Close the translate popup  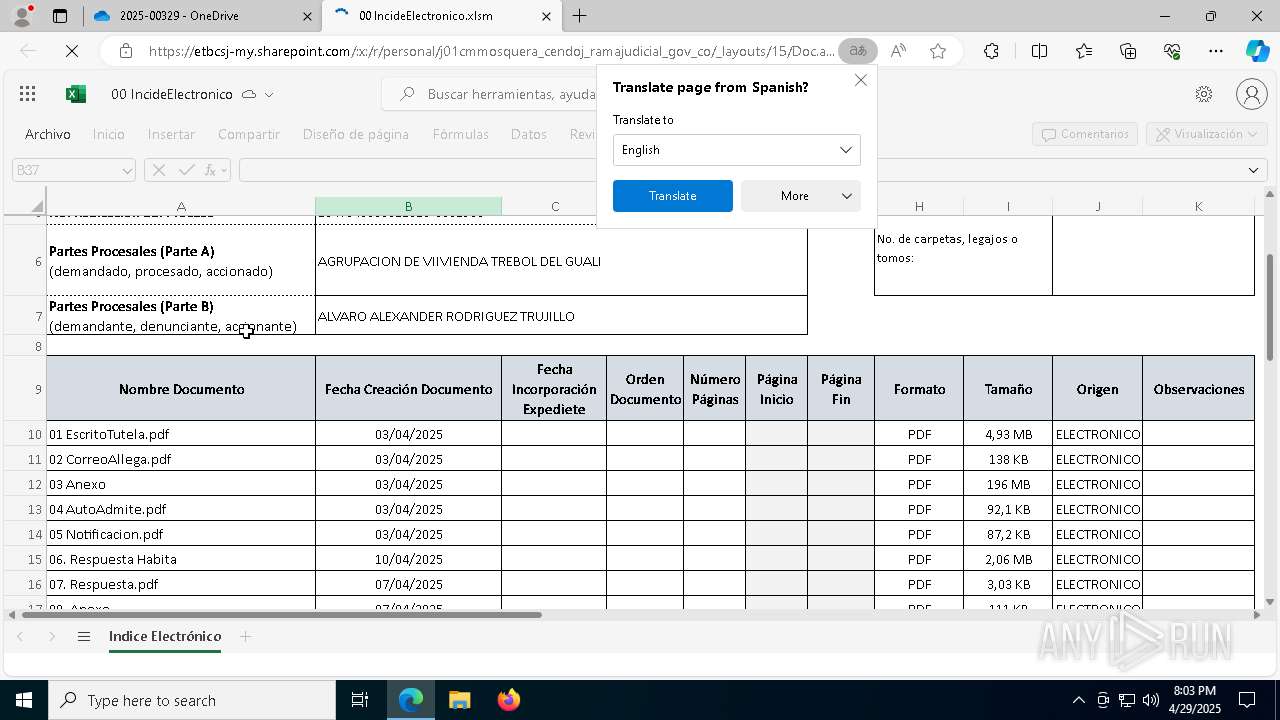(x=861, y=80)
